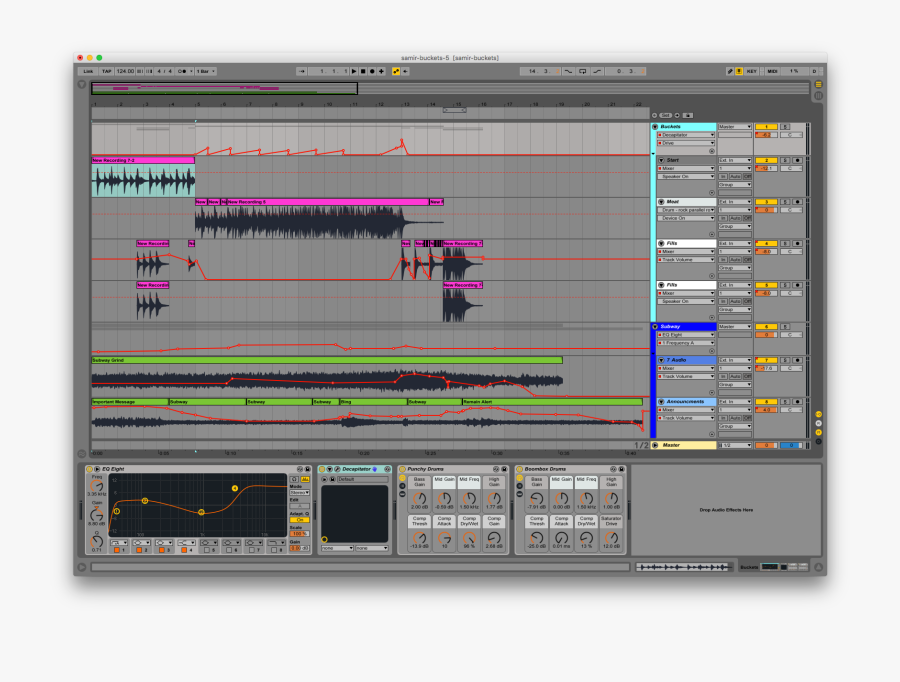The width and height of the screenshot is (900, 682).
Task: Click the Punchy Drums Bass Gain knob
Action: [x=420, y=498]
